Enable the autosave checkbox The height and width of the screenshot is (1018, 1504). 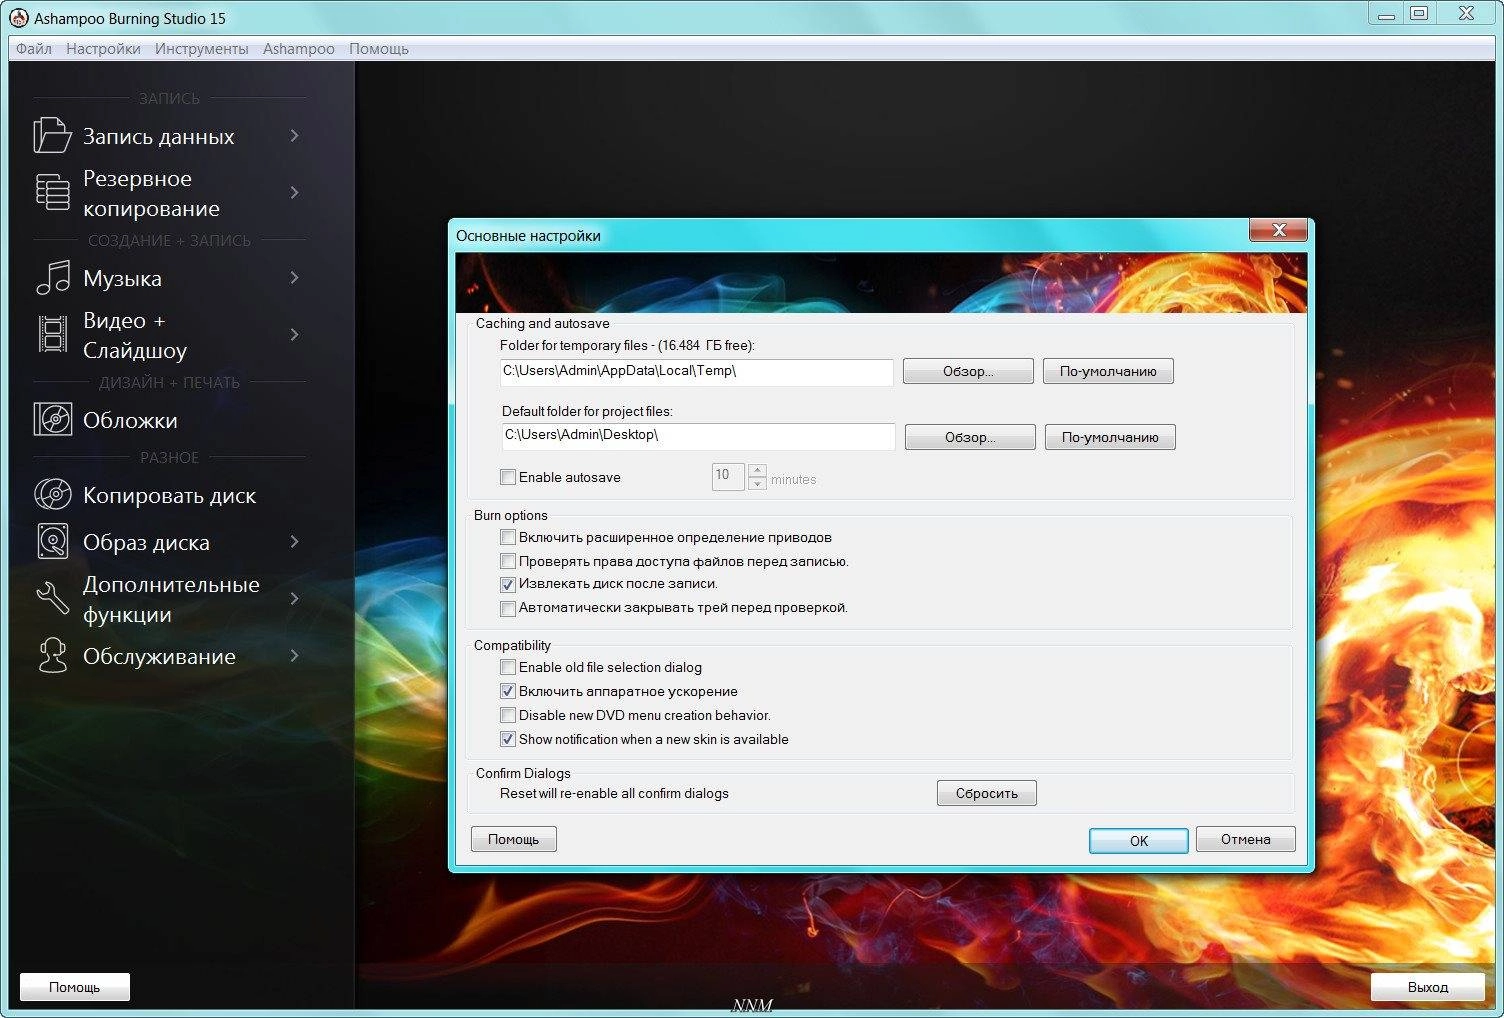508,477
